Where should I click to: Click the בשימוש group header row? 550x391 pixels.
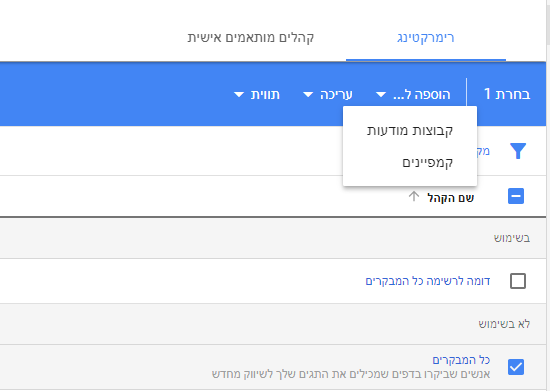[273, 238]
